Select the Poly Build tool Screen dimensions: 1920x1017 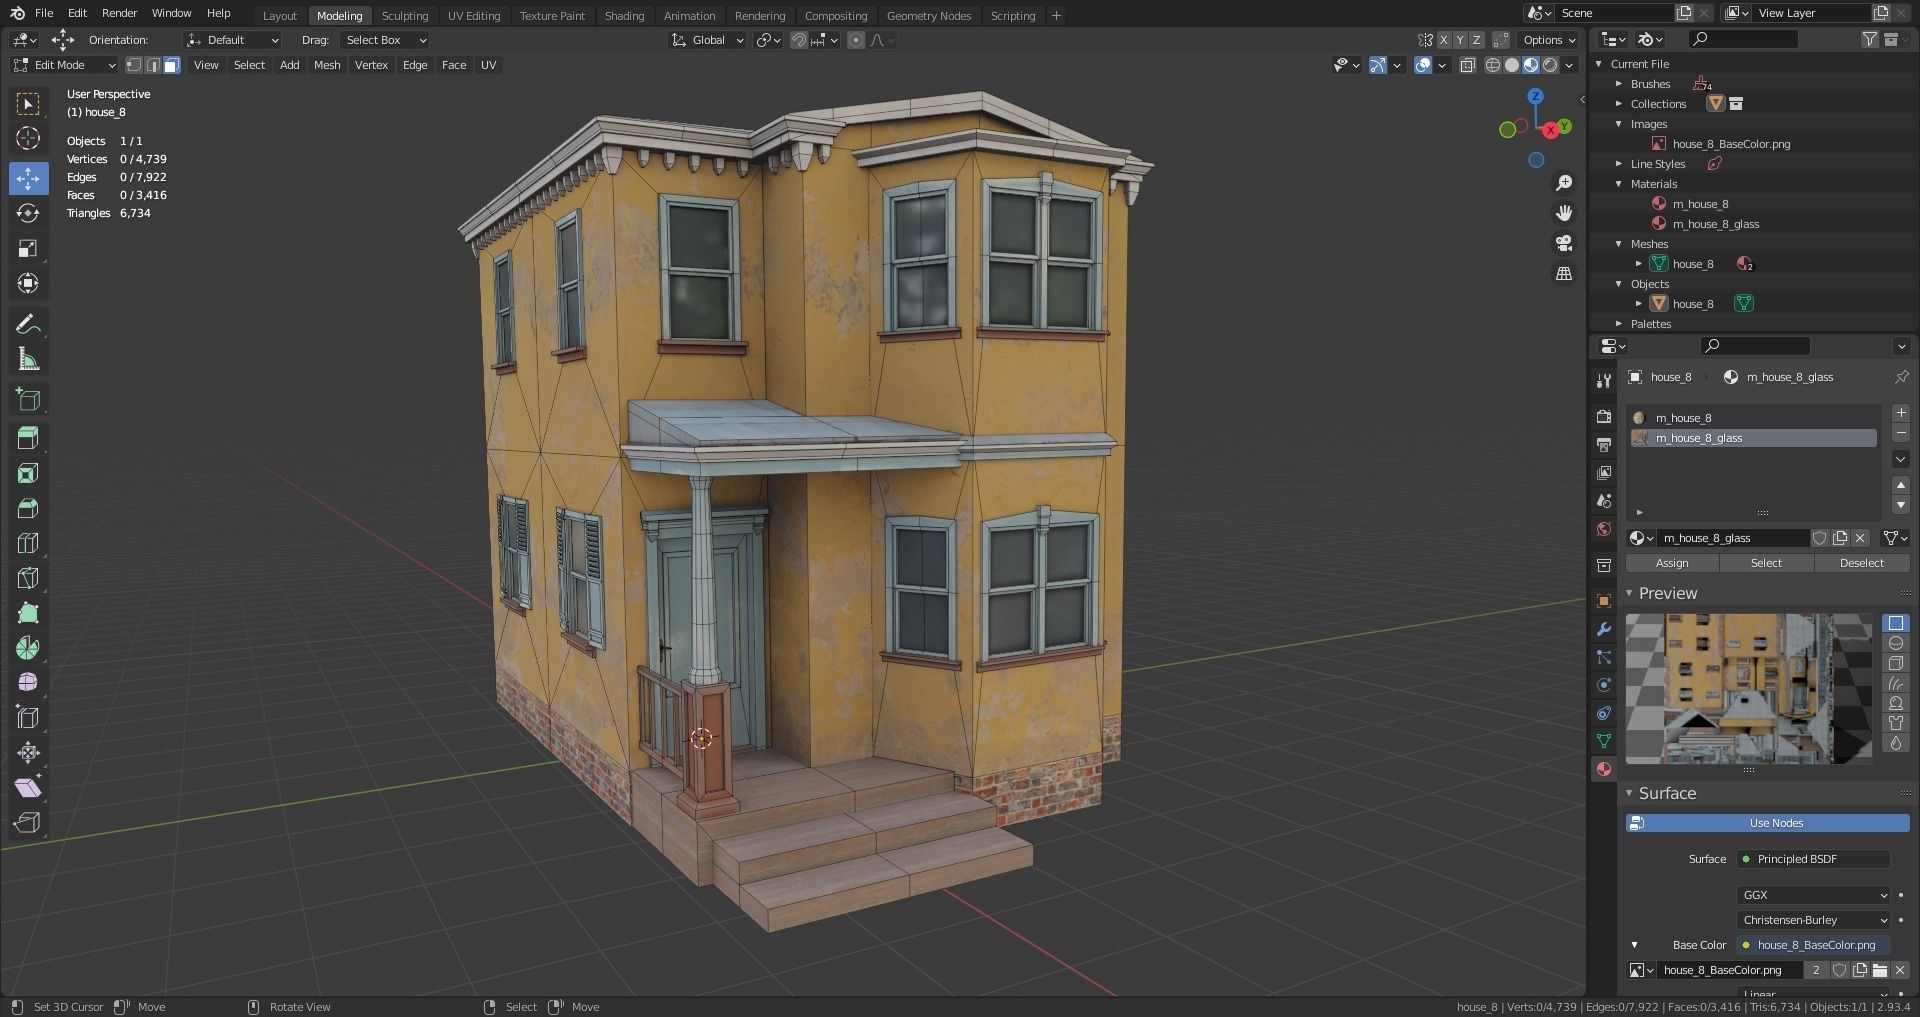[x=28, y=613]
